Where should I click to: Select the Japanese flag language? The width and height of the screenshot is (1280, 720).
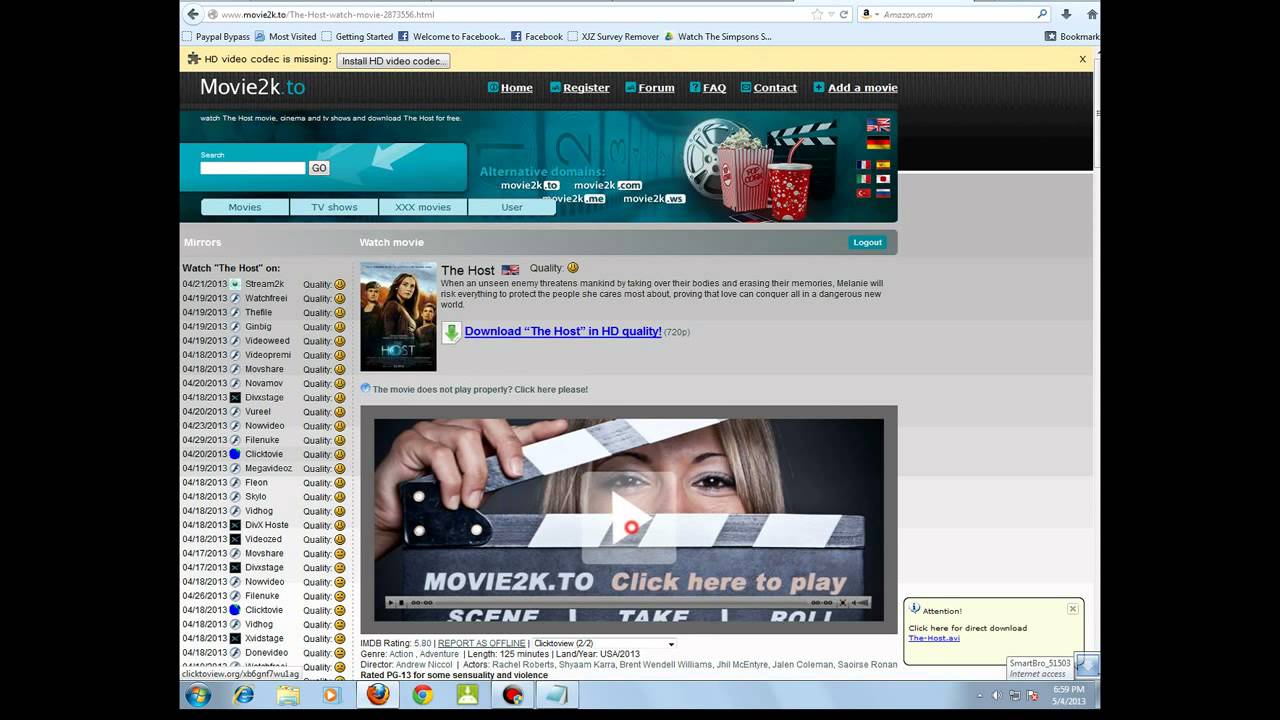pos(883,179)
